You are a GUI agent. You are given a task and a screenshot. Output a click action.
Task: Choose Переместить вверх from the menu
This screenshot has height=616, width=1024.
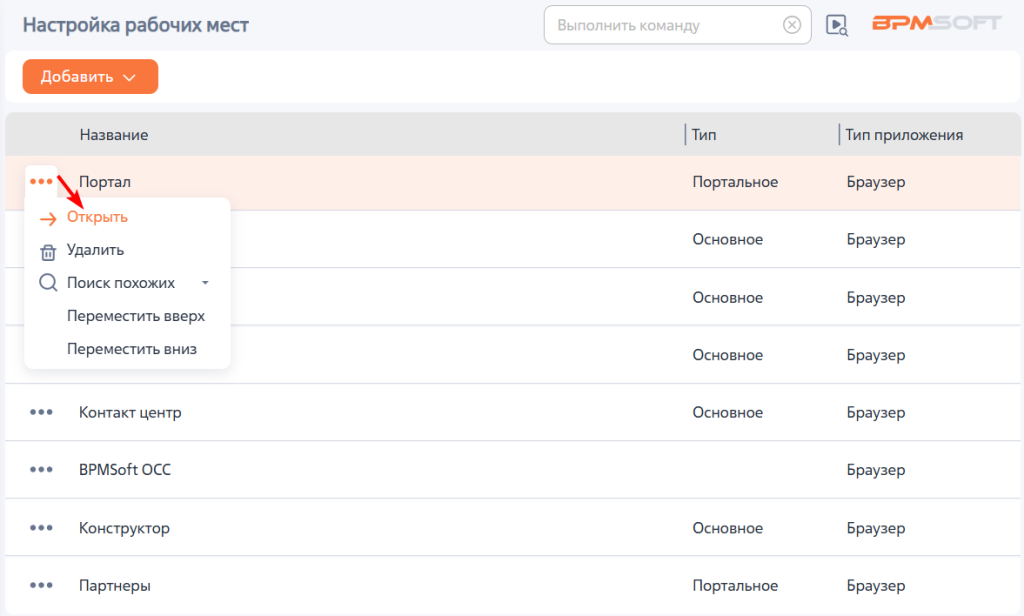(136, 316)
